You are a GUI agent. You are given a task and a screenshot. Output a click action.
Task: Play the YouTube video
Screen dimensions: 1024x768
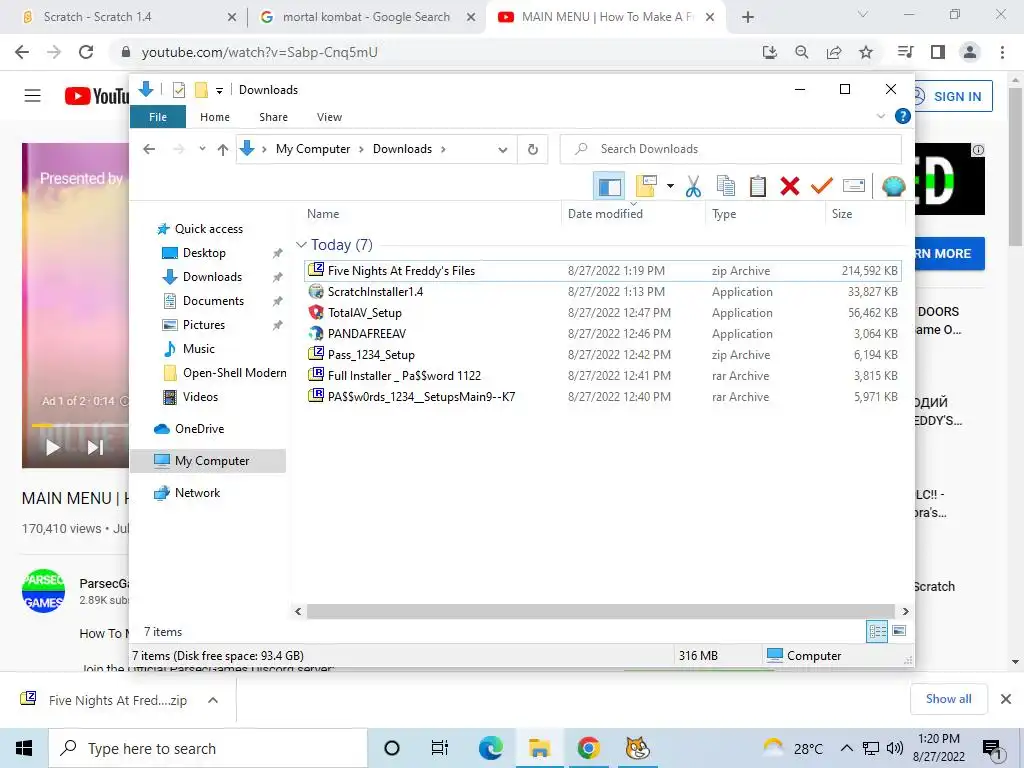click(x=52, y=447)
